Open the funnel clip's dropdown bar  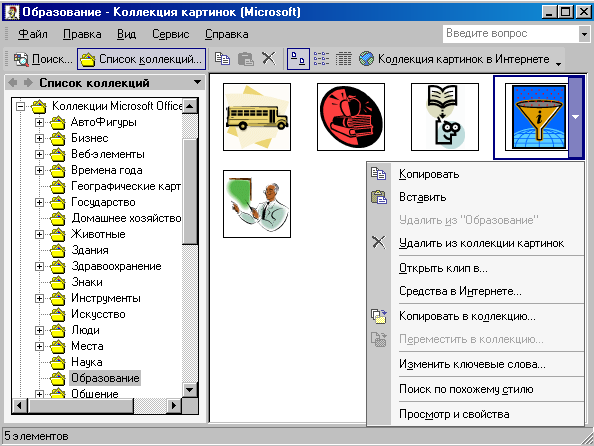click(x=575, y=117)
